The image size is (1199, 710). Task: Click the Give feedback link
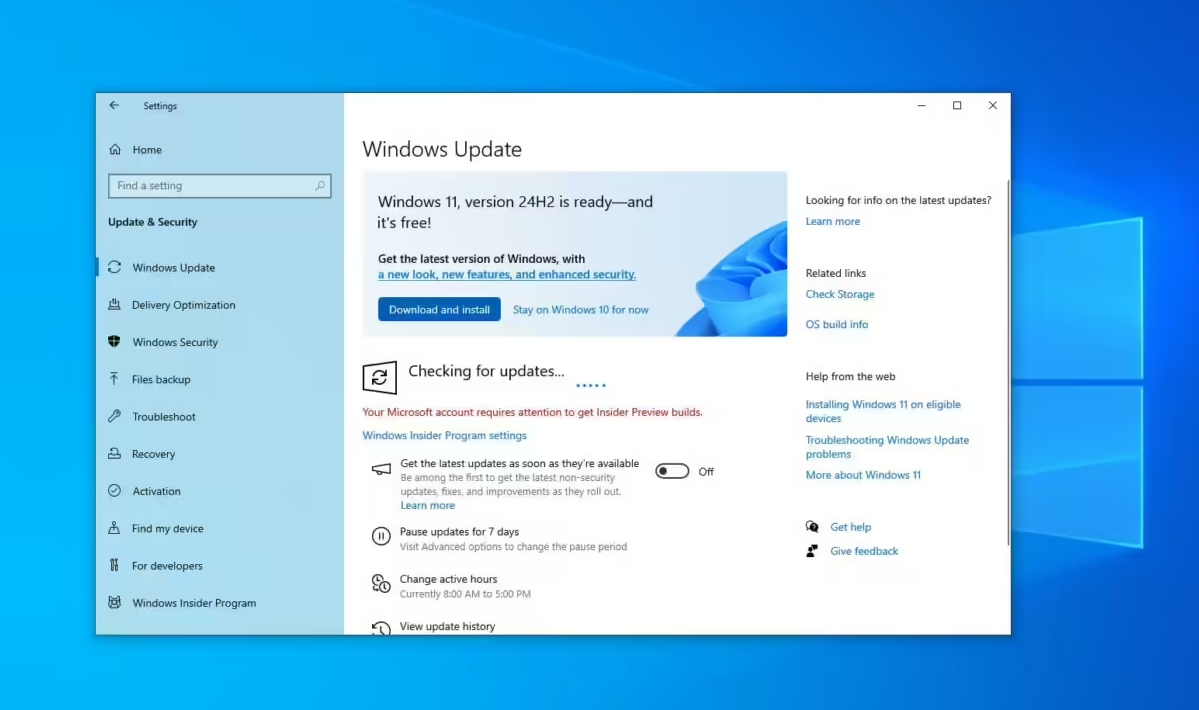(x=864, y=551)
